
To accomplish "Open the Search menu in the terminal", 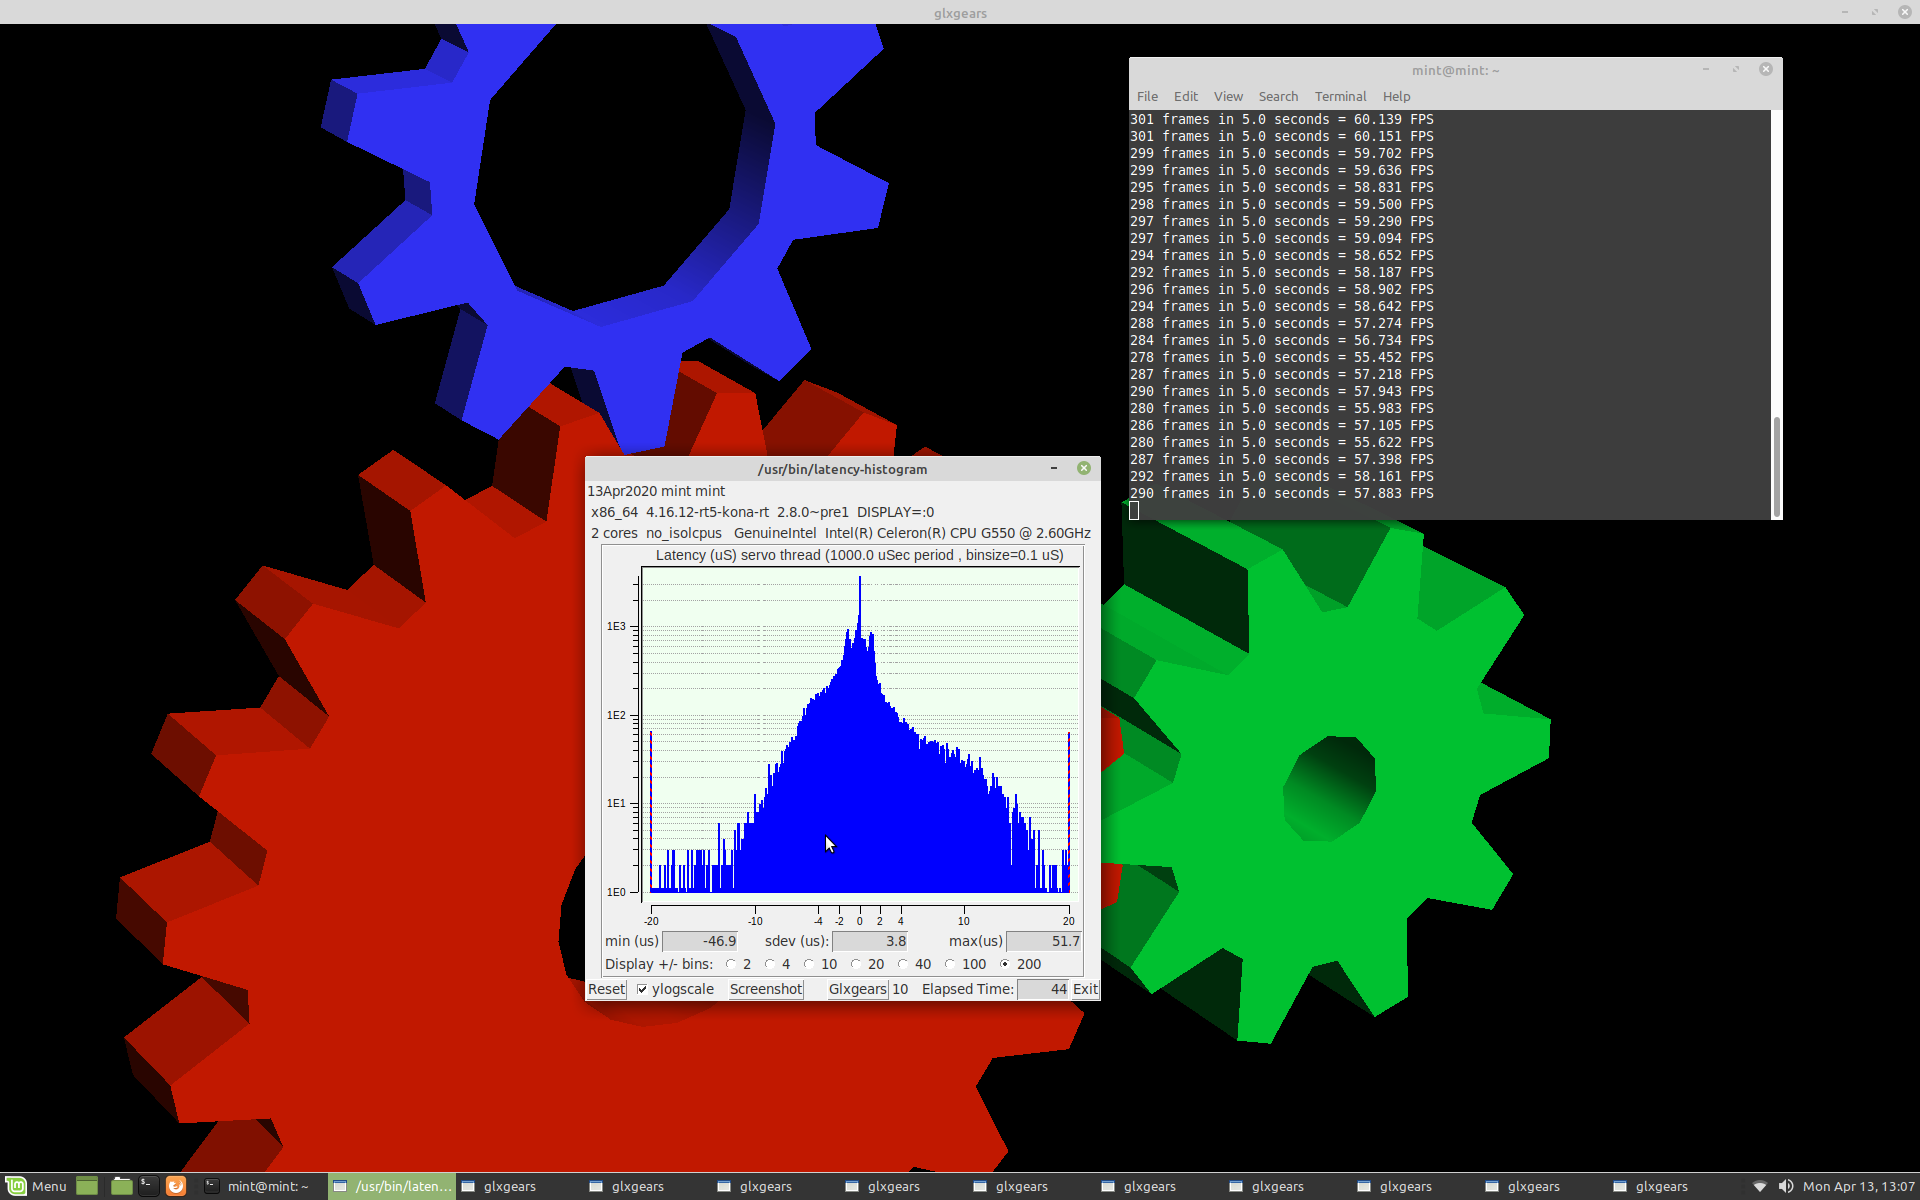I will [1278, 96].
